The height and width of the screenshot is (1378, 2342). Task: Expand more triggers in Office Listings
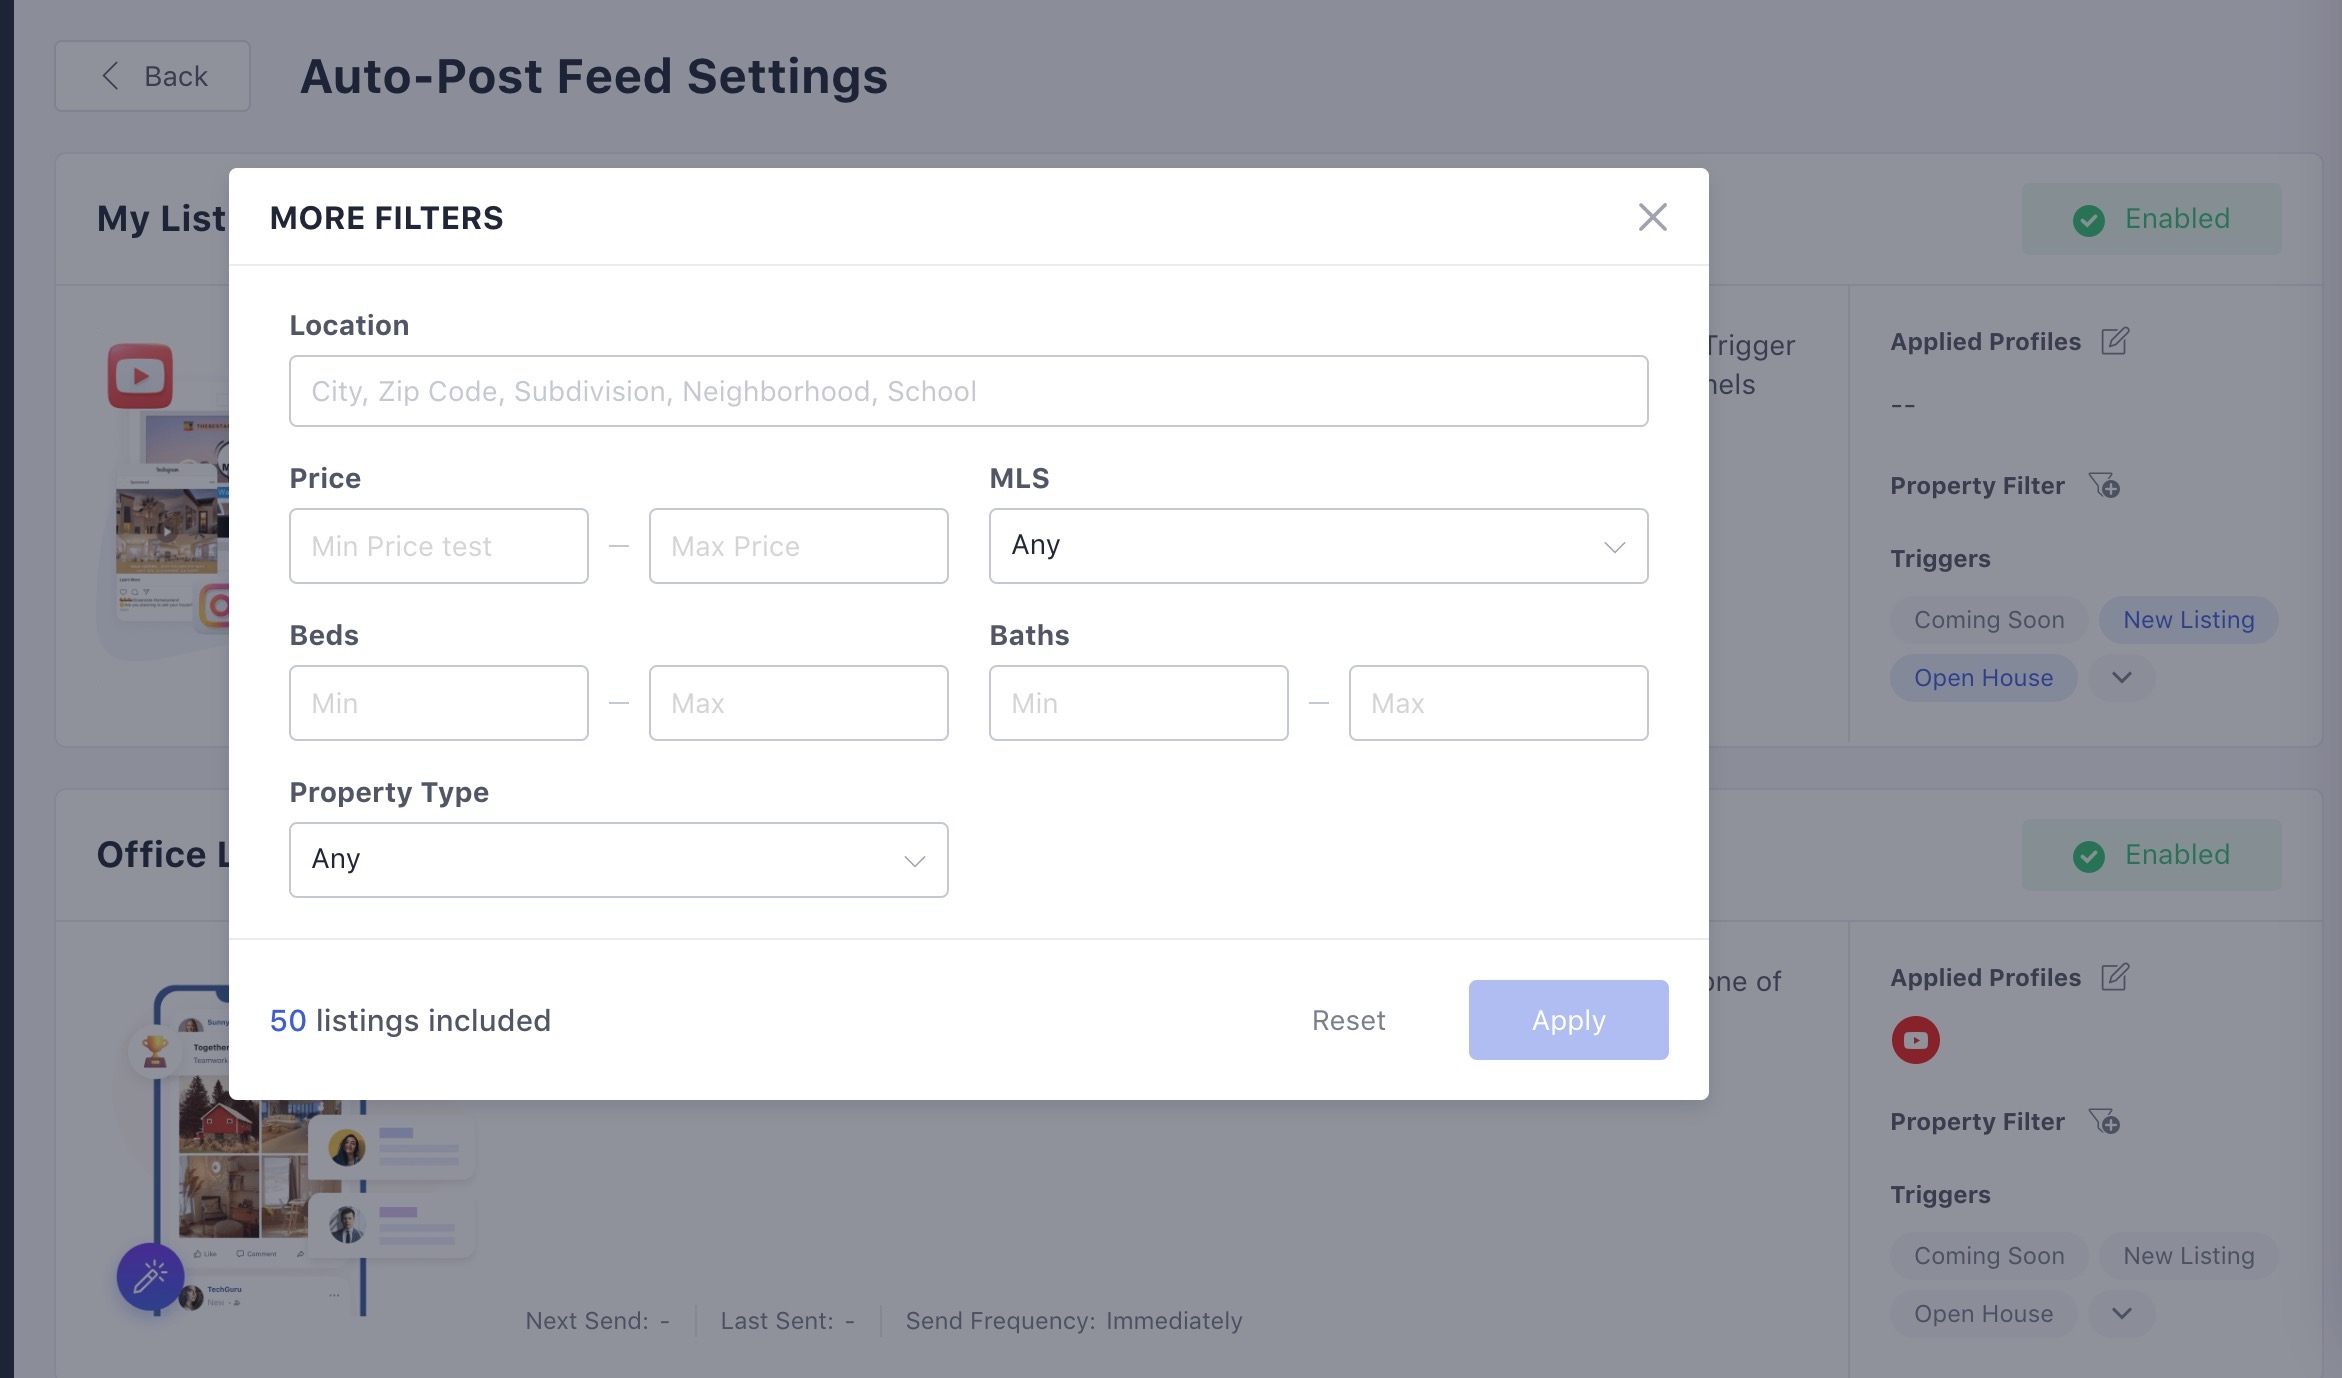point(2121,1314)
